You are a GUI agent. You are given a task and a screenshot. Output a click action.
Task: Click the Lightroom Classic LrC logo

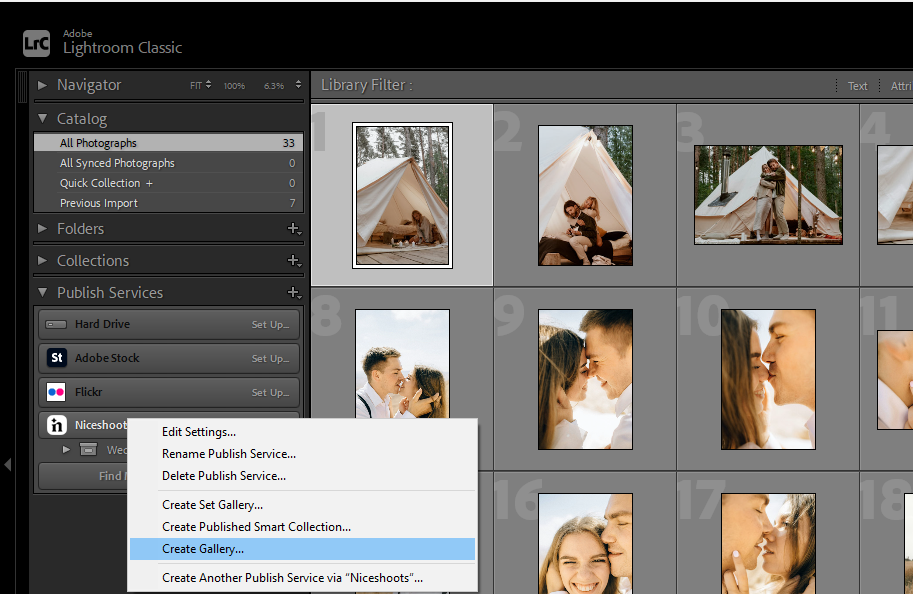37,44
